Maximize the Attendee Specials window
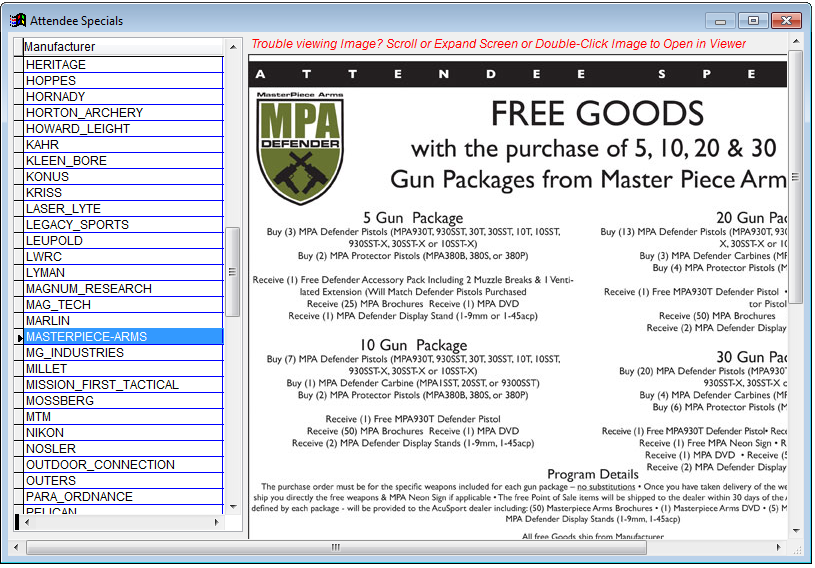The image size is (815, 568). pyautogui.click(x=753, y=21)
